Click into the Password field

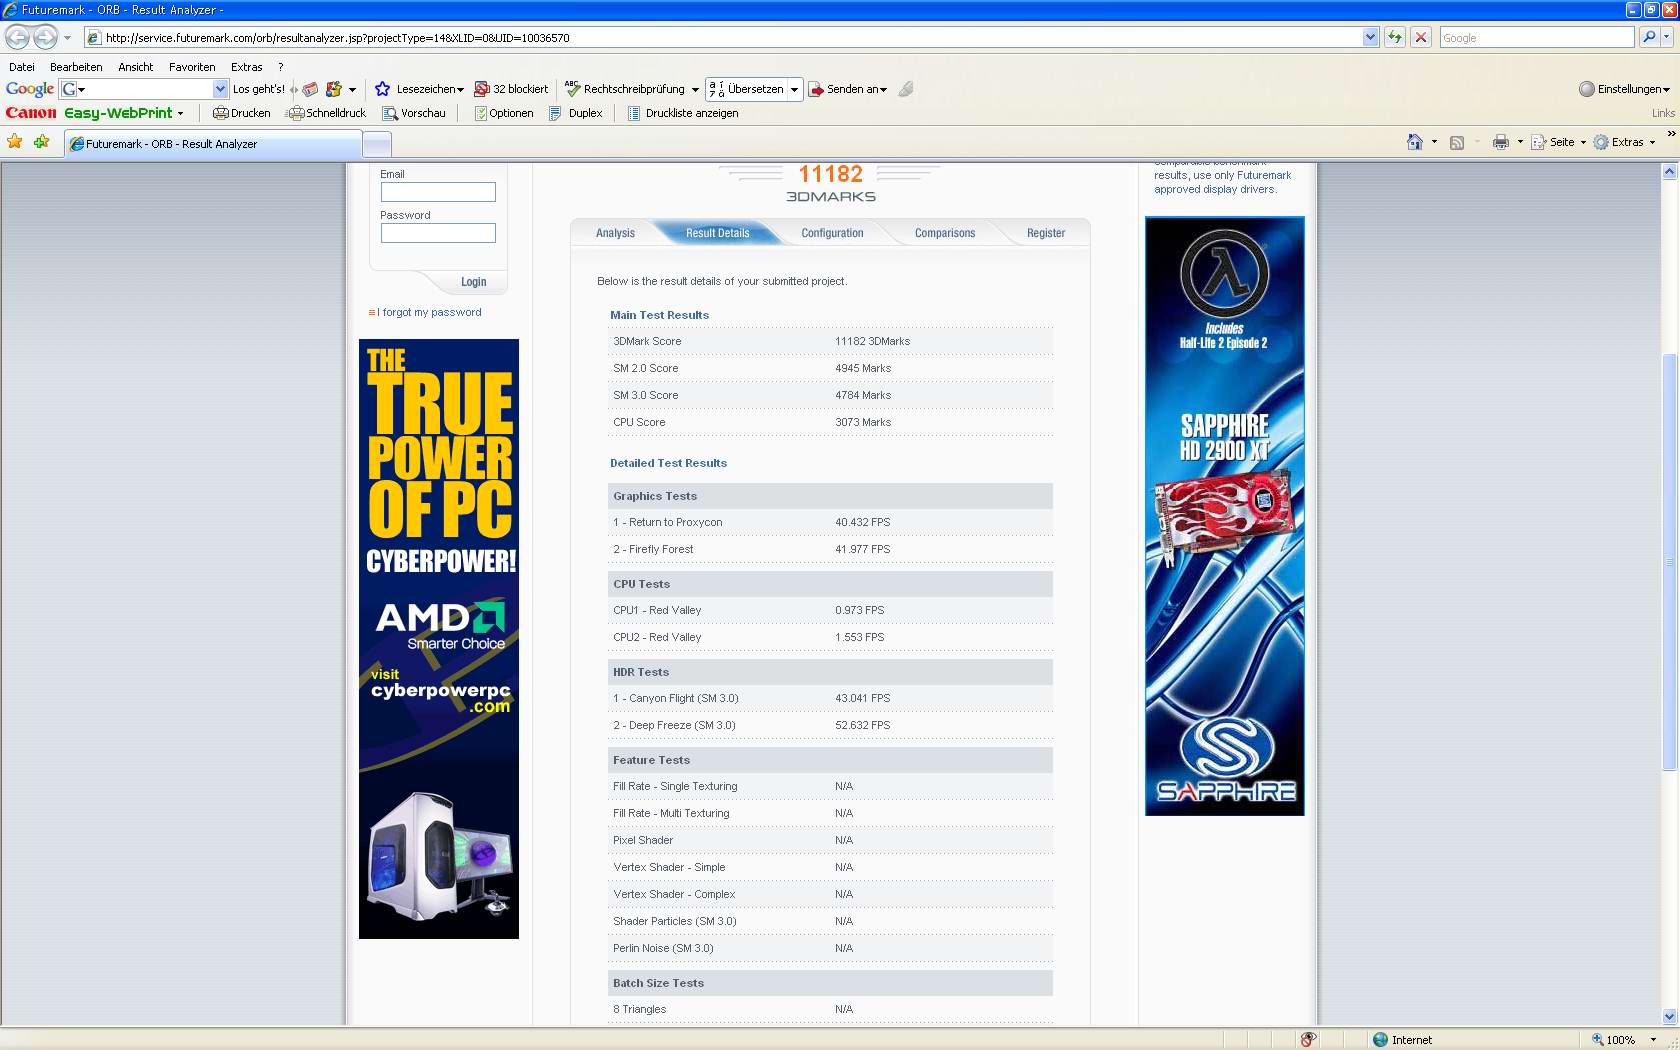(x=438, y=233)
